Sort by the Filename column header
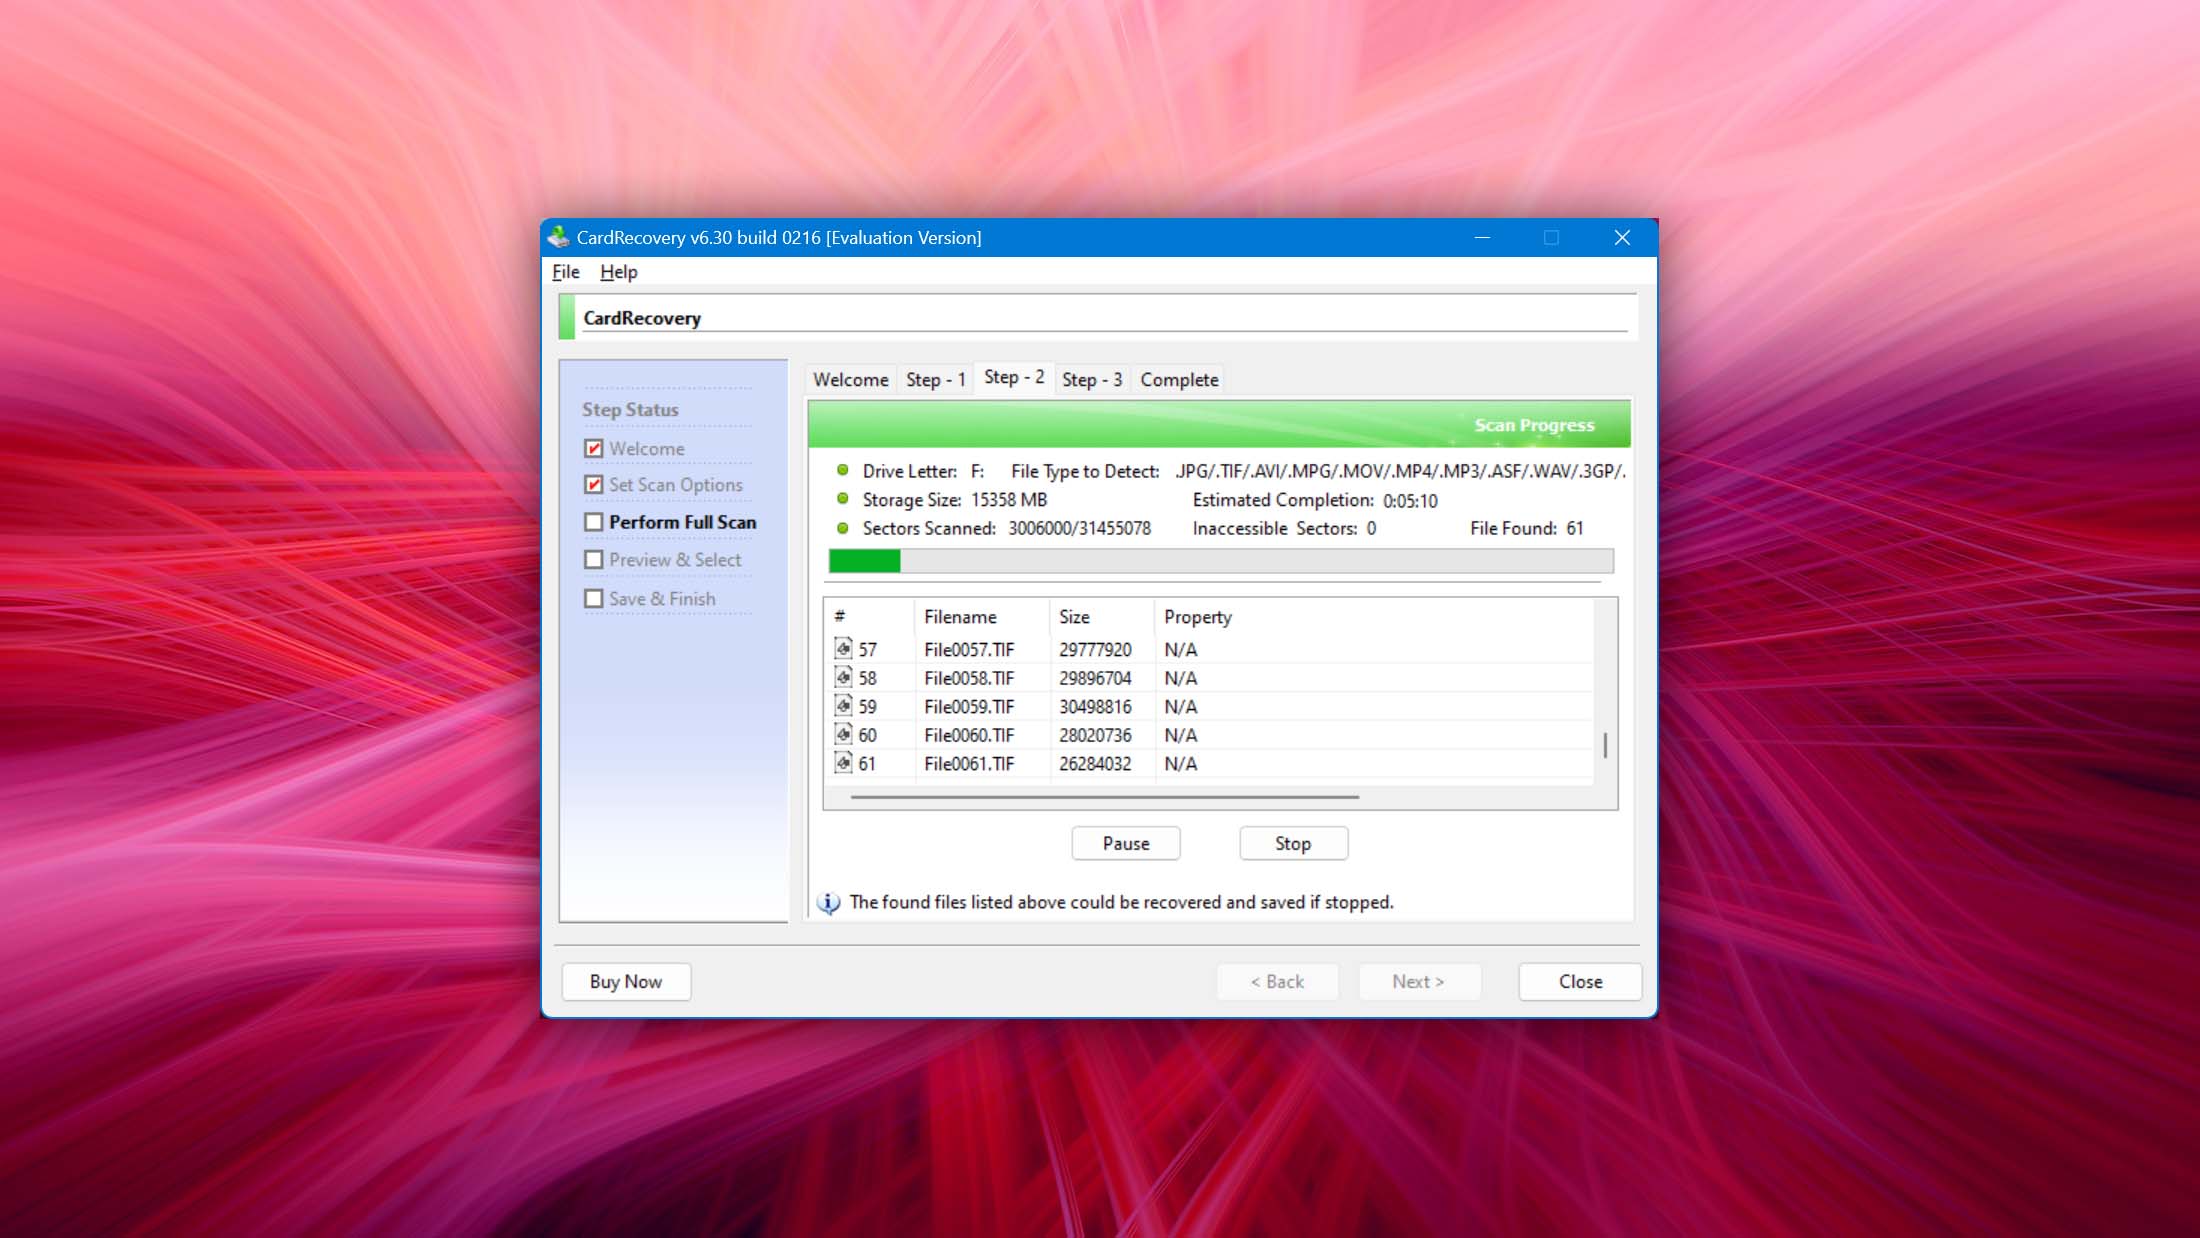 click(981, 617)
